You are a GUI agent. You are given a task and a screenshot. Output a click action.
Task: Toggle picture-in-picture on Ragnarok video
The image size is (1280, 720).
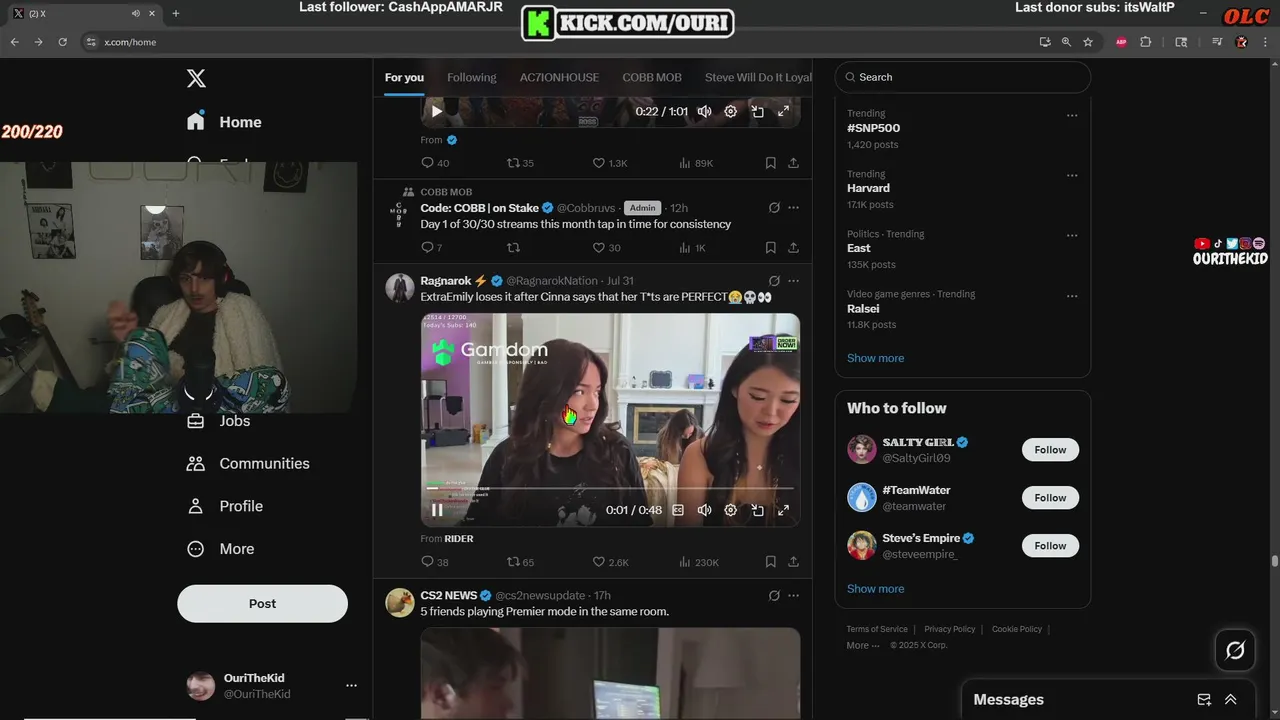point(758,510)
